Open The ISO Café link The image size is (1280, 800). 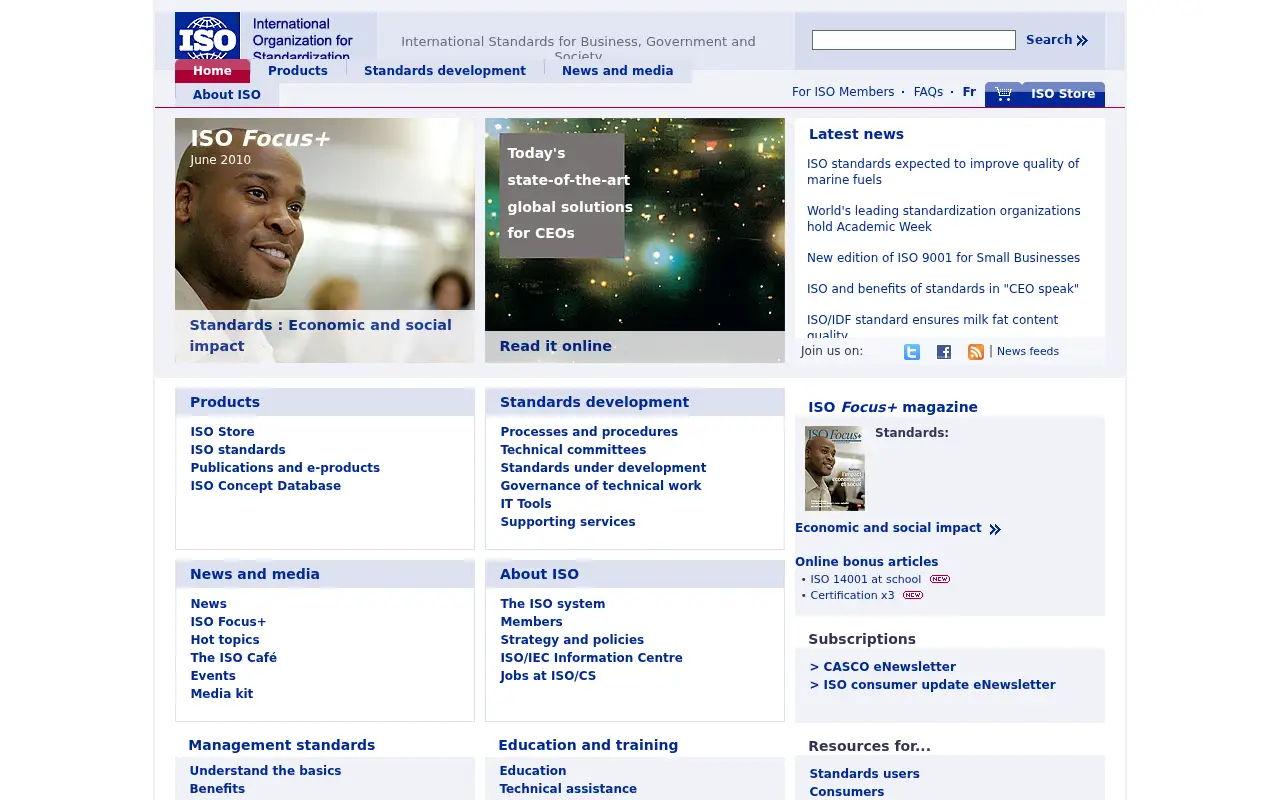[234, 658]
